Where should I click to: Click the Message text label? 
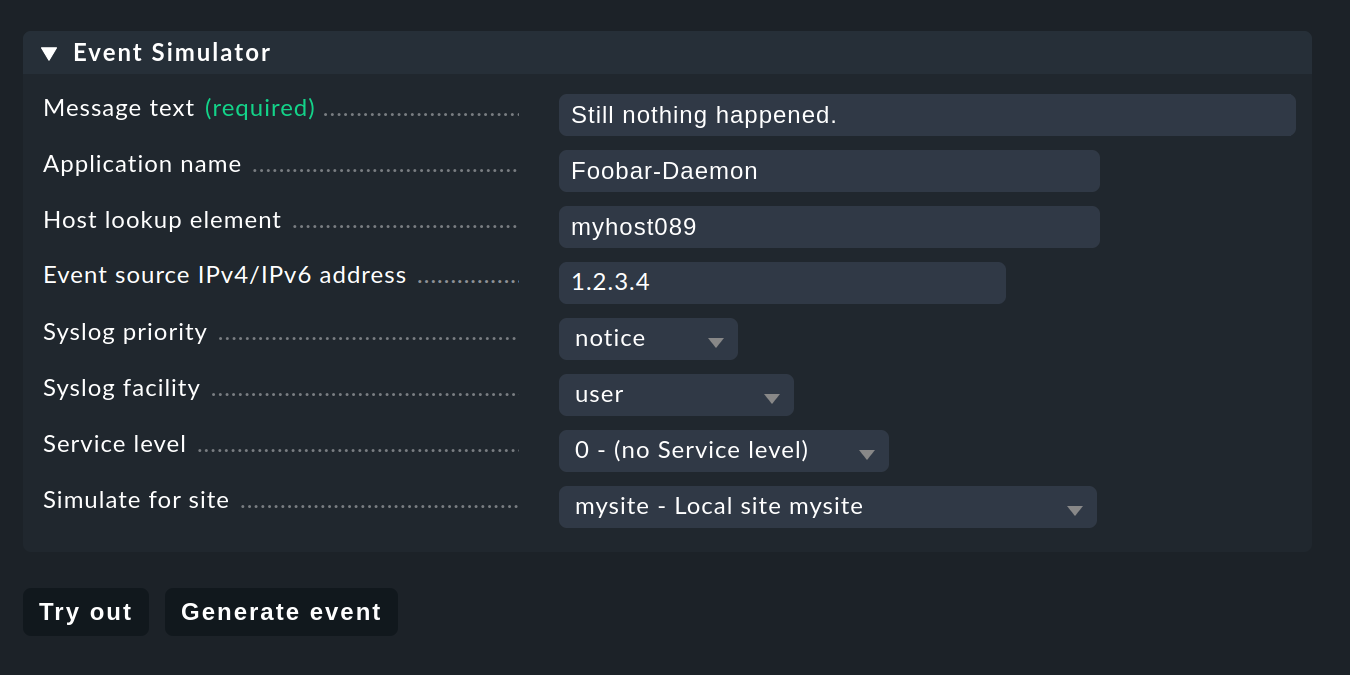(119, 108)
